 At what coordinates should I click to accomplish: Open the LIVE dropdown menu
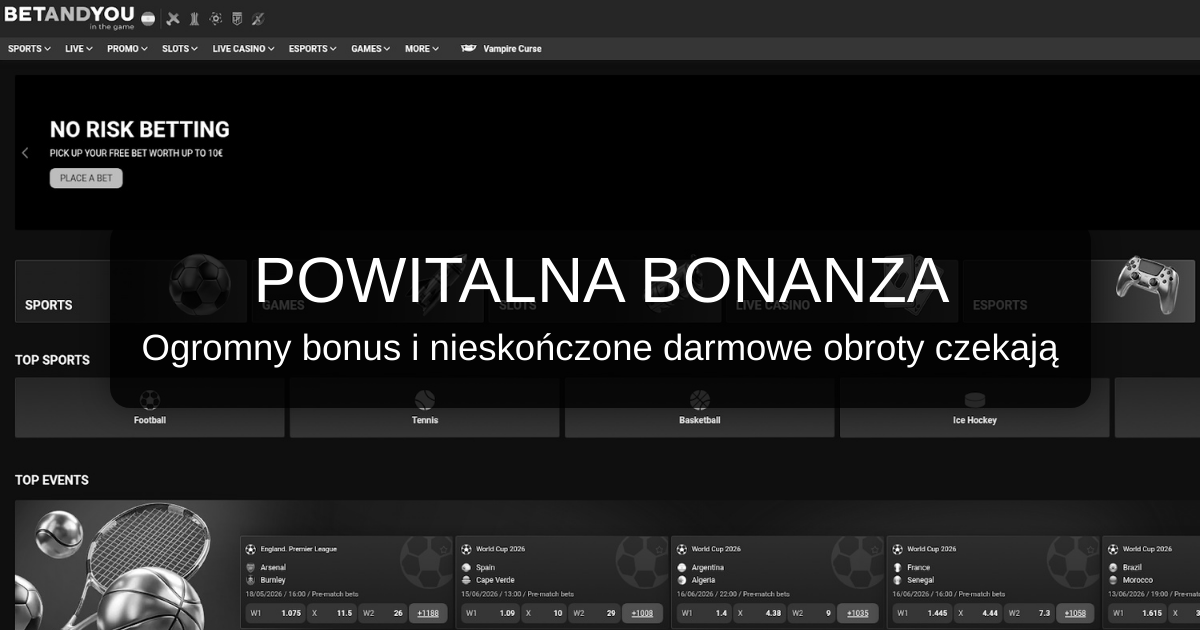(x=79, y=49)
